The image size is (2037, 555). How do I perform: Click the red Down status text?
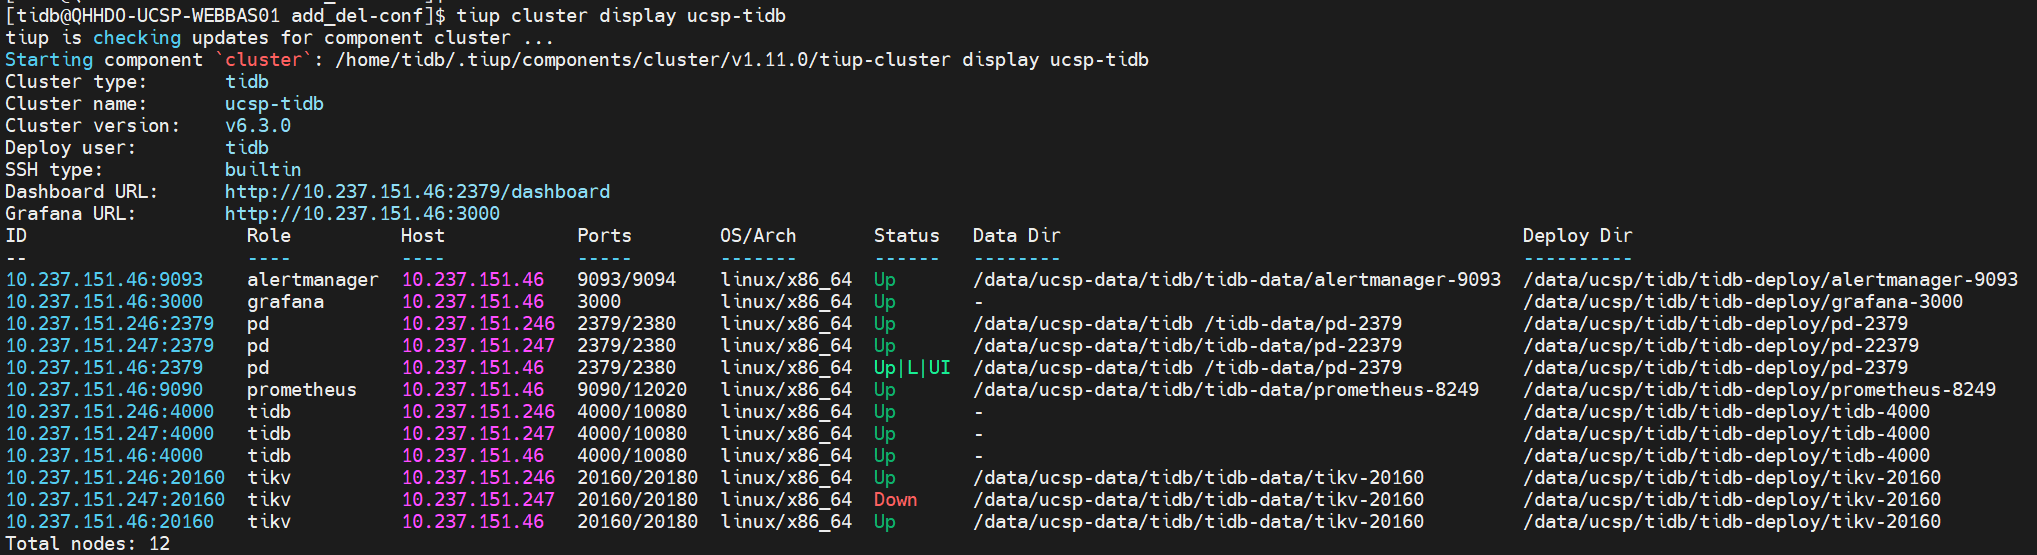tap(895, 499)
